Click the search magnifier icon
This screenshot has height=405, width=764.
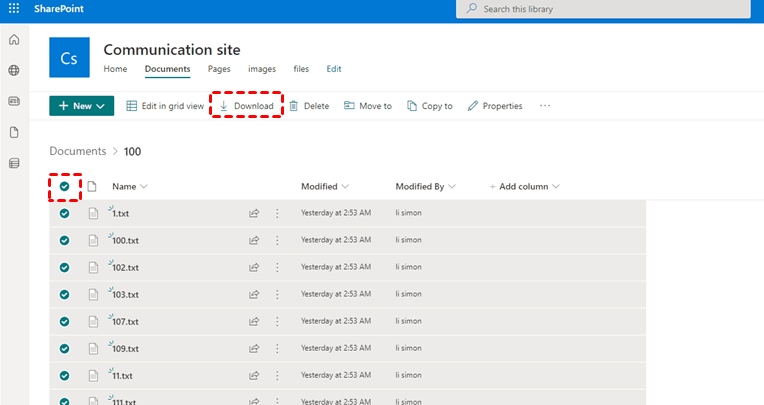pos(472,8)
